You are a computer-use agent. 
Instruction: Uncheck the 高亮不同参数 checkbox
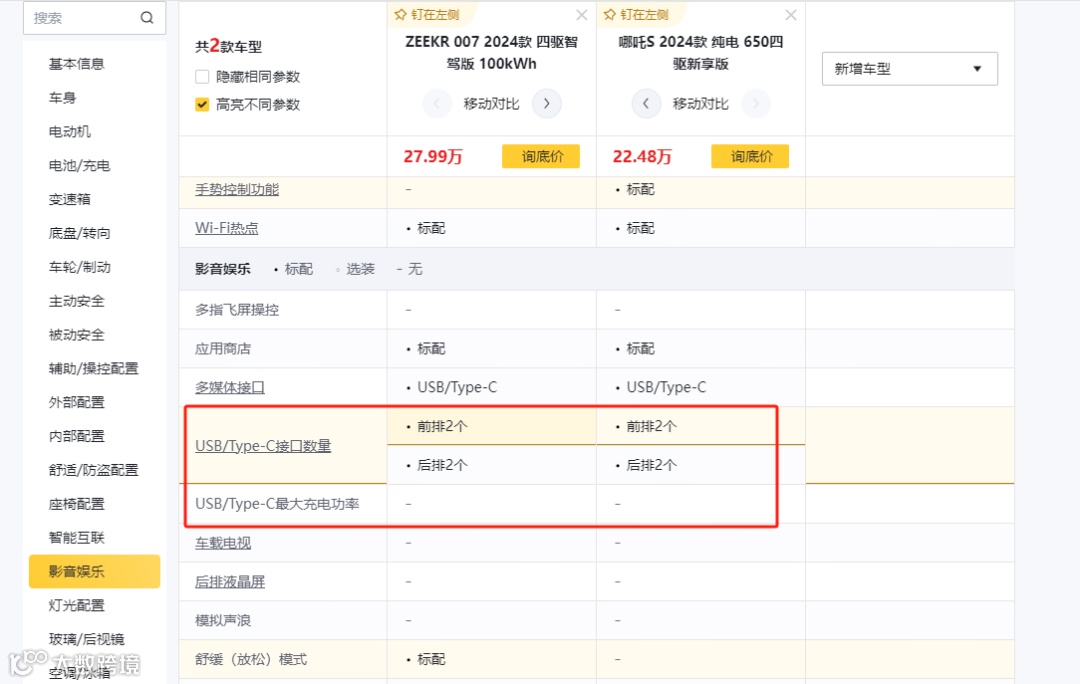coord(202,105)
